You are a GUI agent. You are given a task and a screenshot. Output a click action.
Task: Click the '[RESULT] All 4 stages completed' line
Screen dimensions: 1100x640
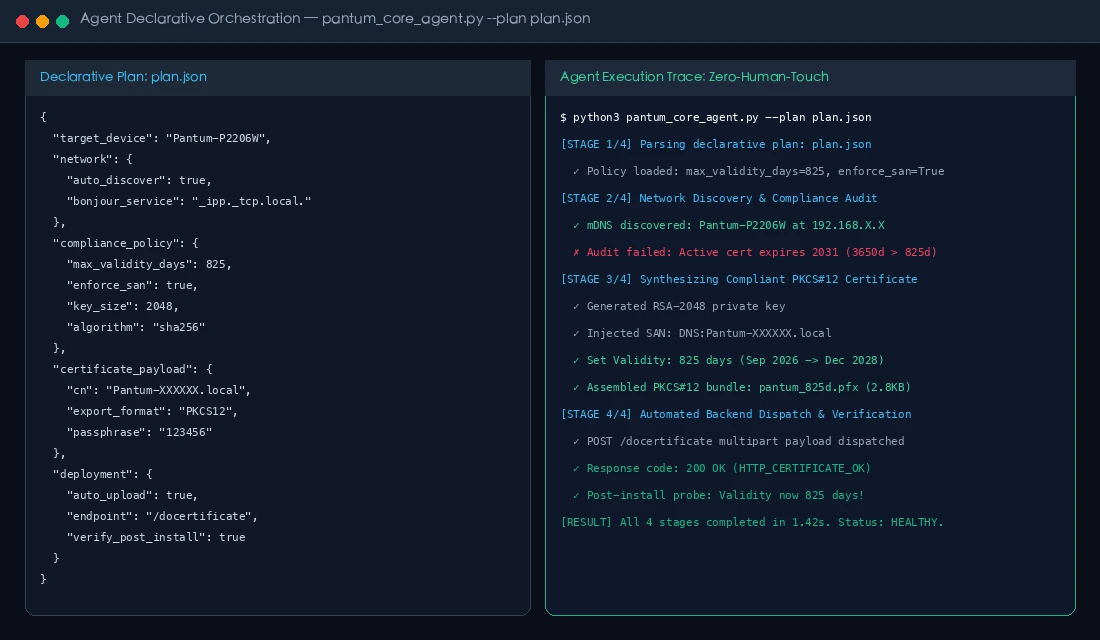(x=752, y=523)
